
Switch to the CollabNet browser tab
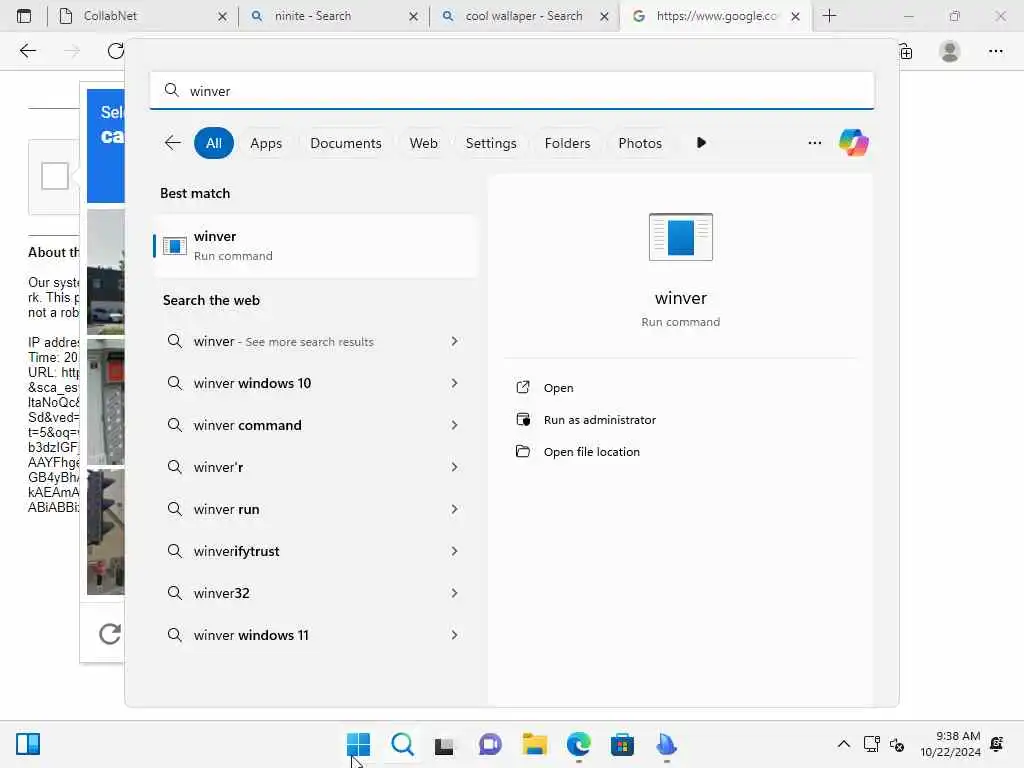(x=142, y=16)
